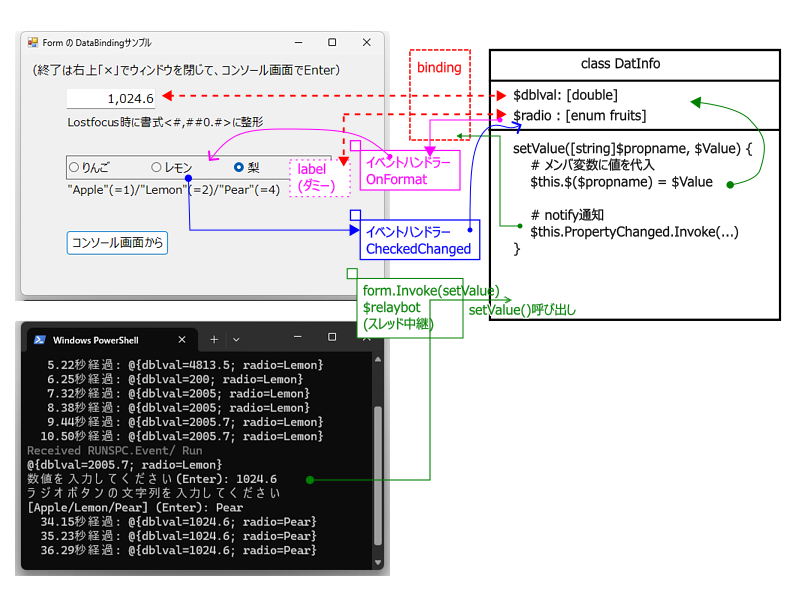Click the 'Lostfocus時に書式' label in the form
Image resolution: width=800 pixels, height=600 pixels.
tap(165, 122)
